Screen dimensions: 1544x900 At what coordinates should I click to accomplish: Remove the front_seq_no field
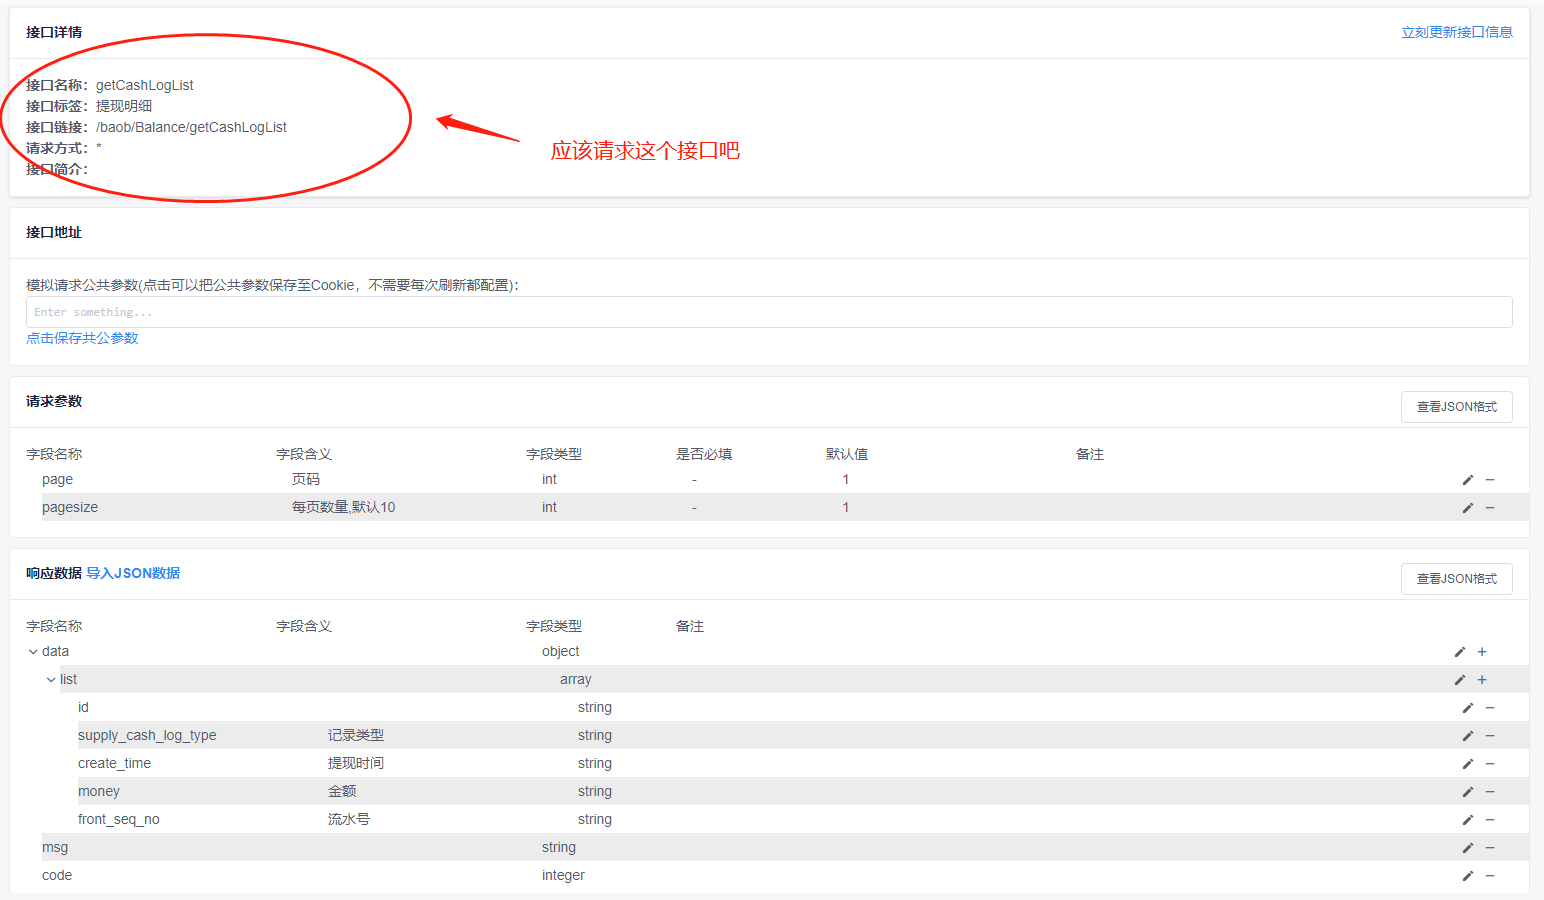pos(1490,820)
